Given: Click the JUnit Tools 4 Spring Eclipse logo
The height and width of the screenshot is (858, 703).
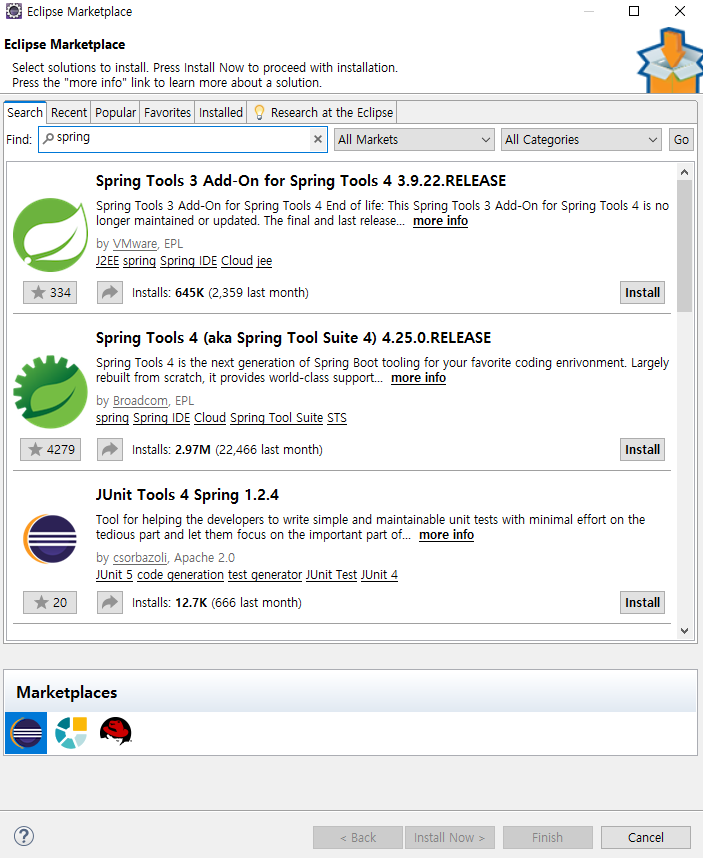Looking at the screenshot, I should [50, 539].
